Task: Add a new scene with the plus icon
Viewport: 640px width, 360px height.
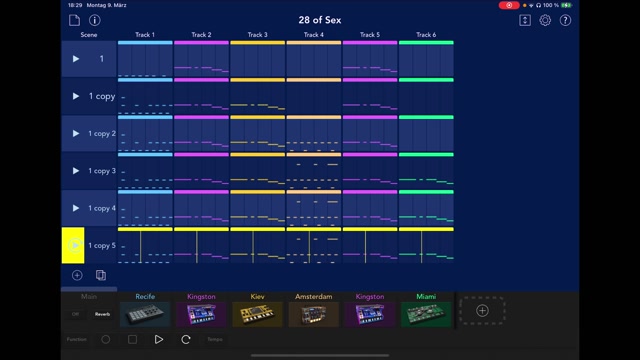Action: pyautogui.click(x=77, y=276)
